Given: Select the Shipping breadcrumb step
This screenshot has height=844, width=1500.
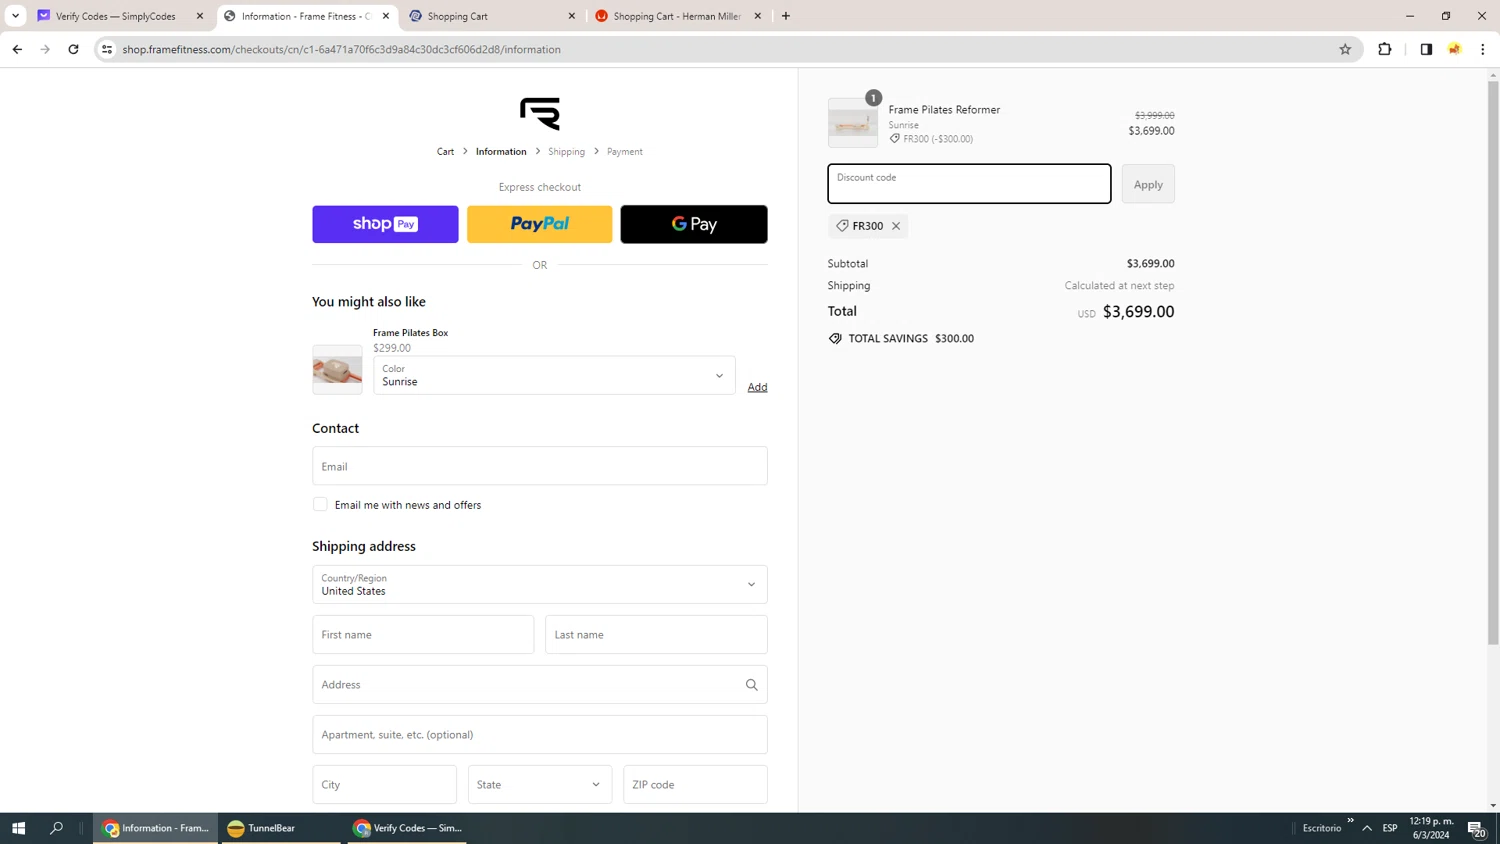Looking at the screenshot, I should (566, 152).
